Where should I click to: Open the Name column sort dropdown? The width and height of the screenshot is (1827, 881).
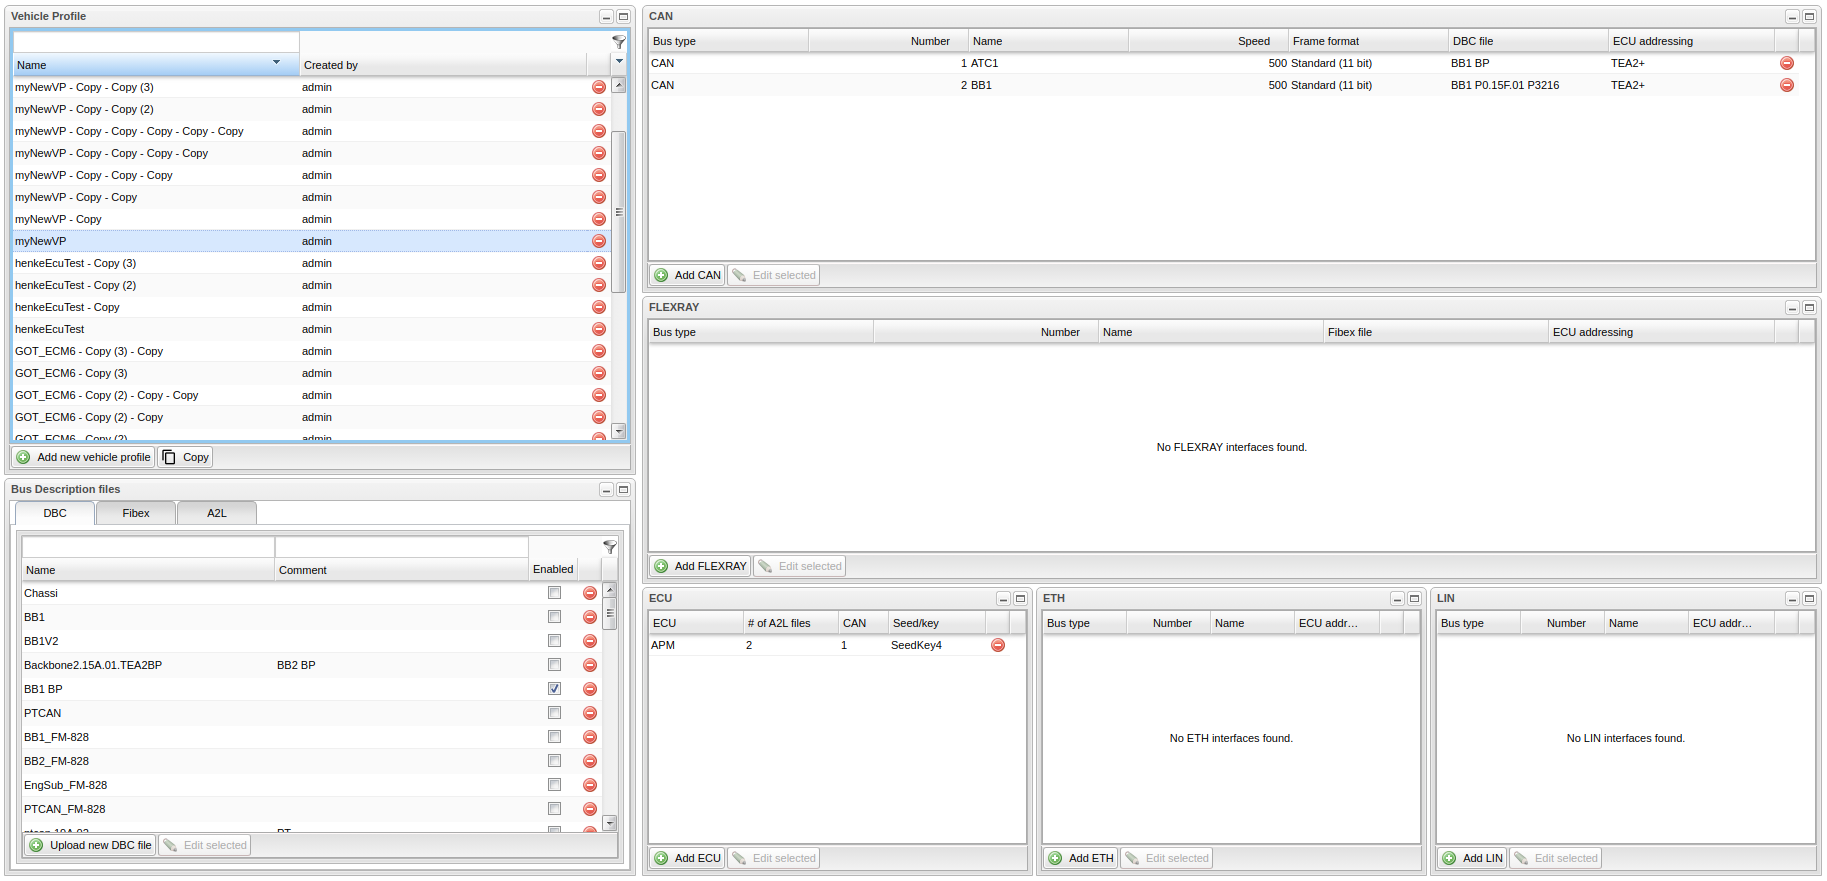click(x=277, y=63)
